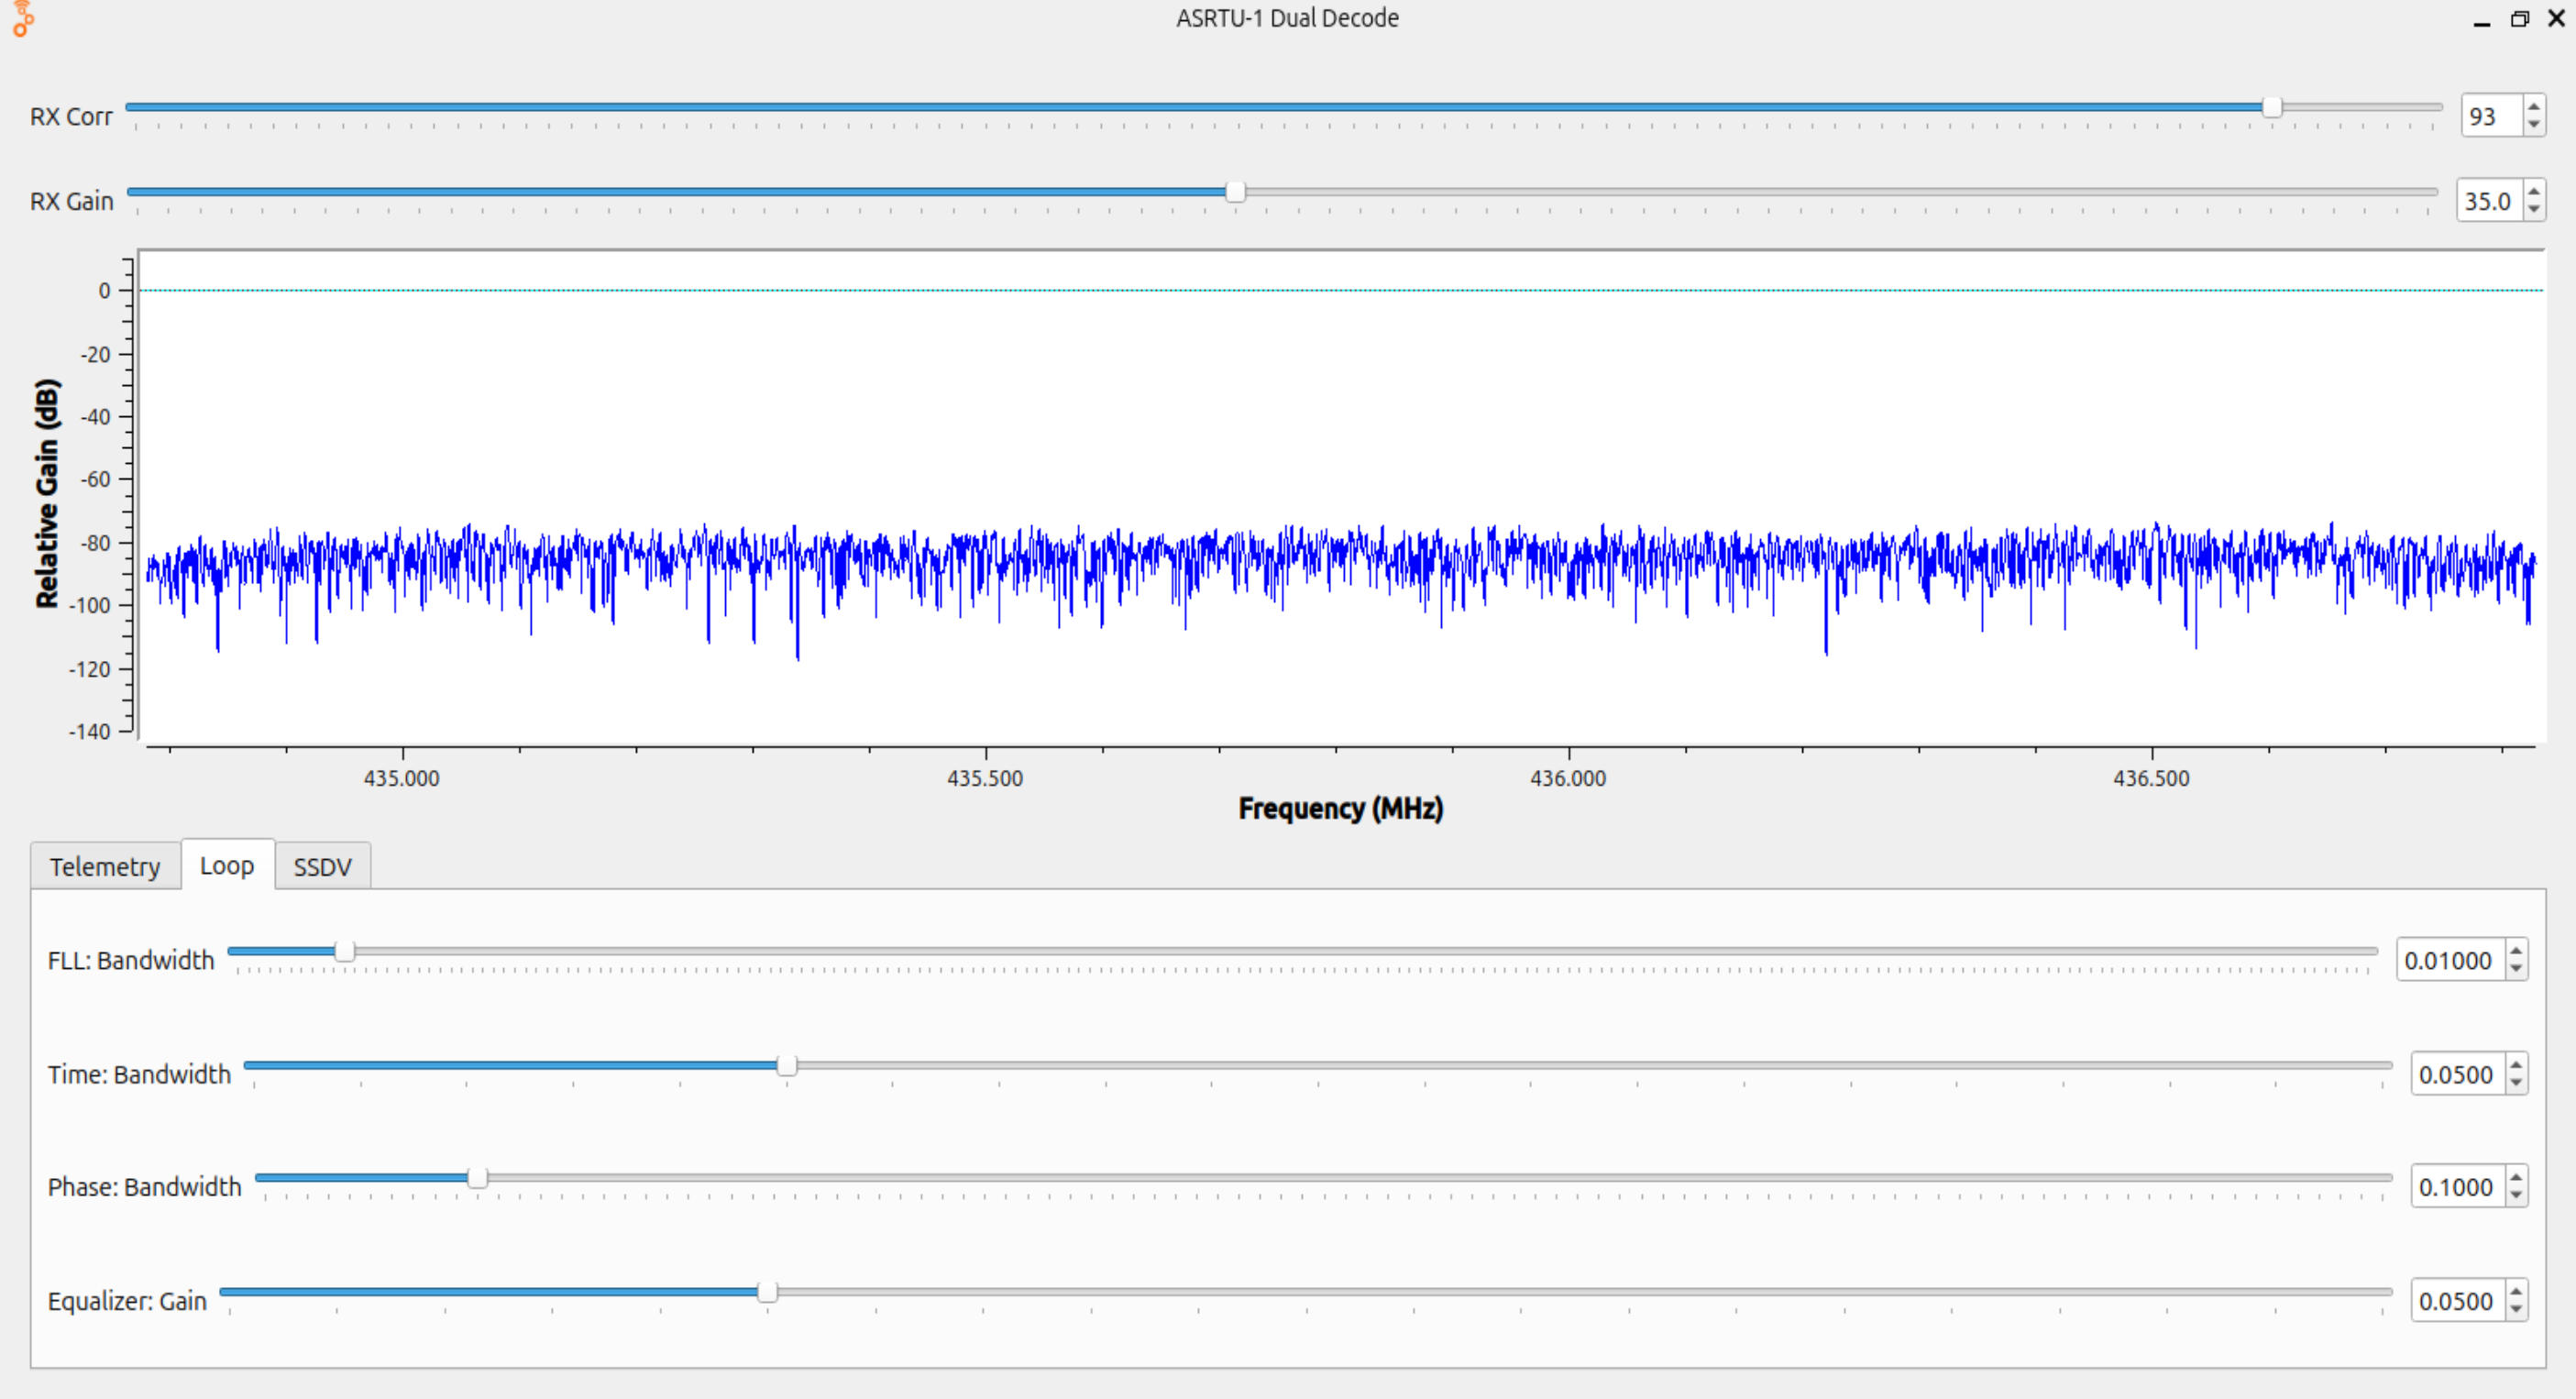Click the RX Corr slider handle
Screen dimensions: 2576x1399
(x=2272, y=107)
